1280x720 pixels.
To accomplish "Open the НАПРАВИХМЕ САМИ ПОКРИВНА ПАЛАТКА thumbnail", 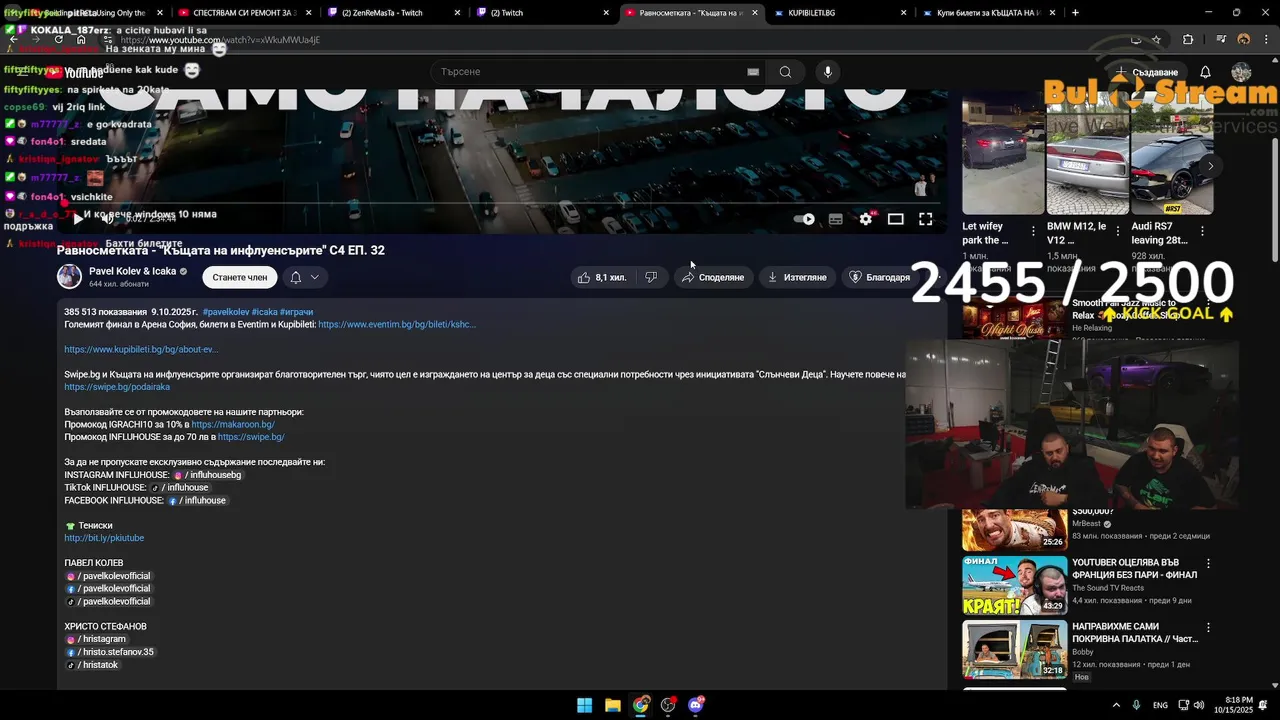I will pyautogui.click(x=1014, y=649).
